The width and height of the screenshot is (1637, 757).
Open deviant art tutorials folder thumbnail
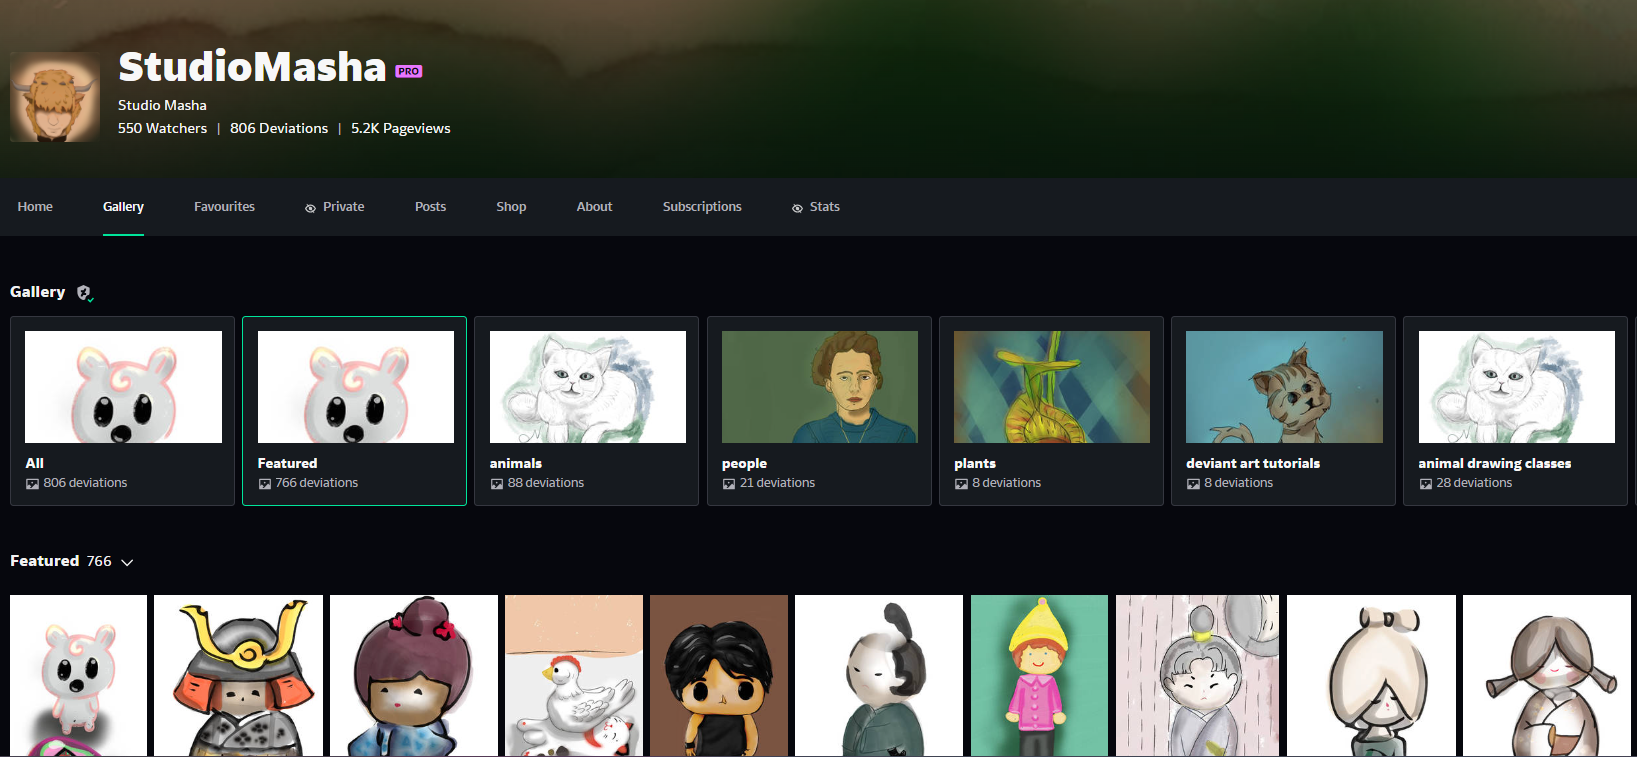click(1284, 387)
